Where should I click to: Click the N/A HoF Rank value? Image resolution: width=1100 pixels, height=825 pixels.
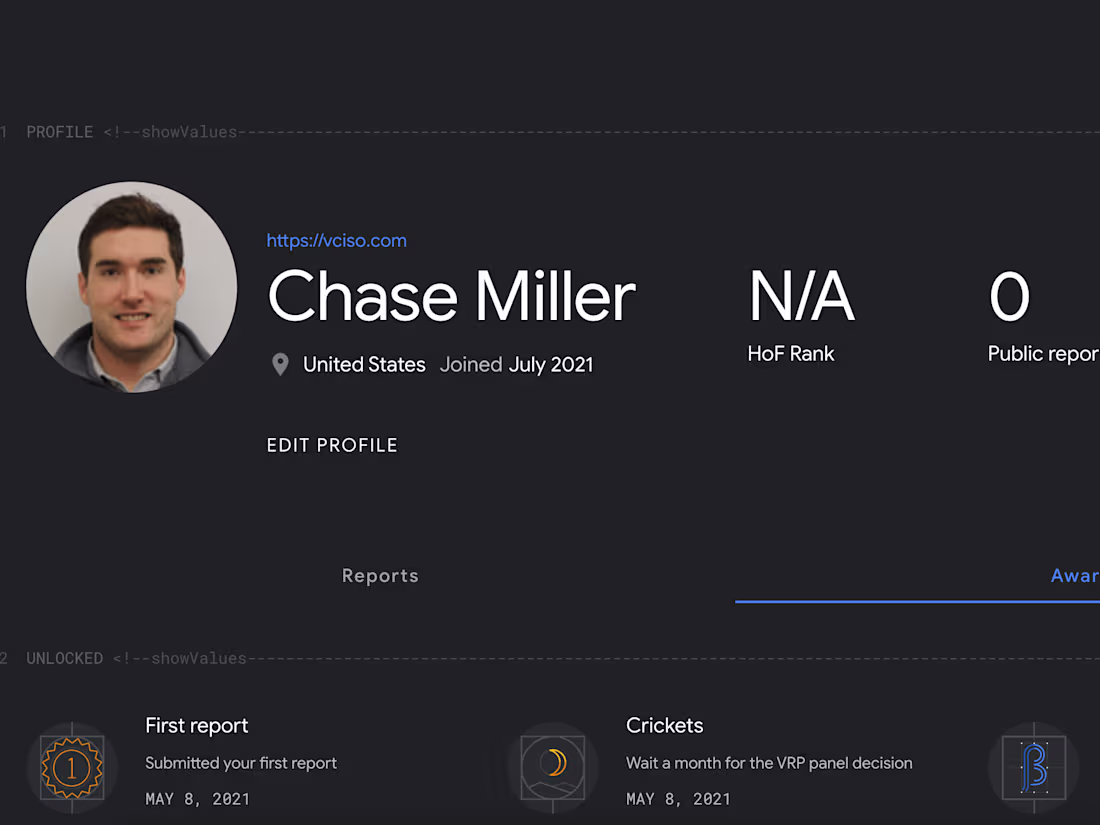[x=800, y=295]
